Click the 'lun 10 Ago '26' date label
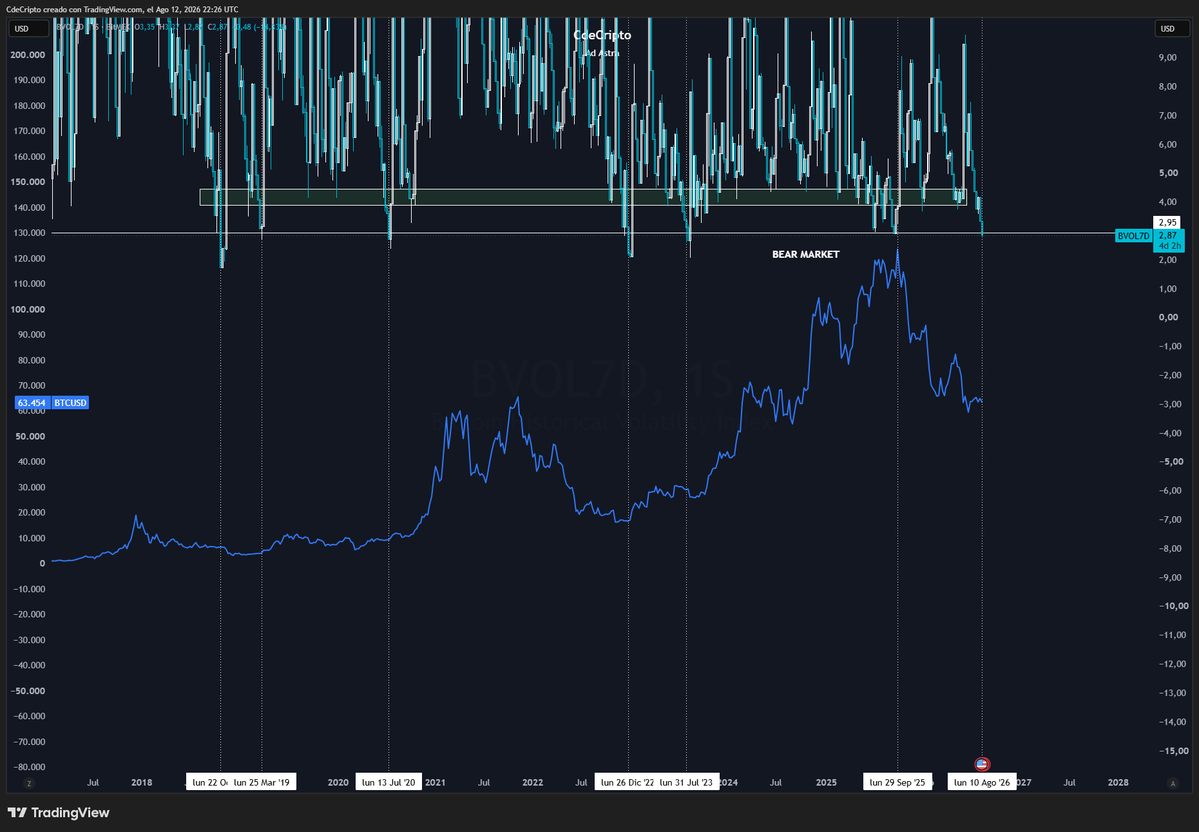 tap(982, 782)
